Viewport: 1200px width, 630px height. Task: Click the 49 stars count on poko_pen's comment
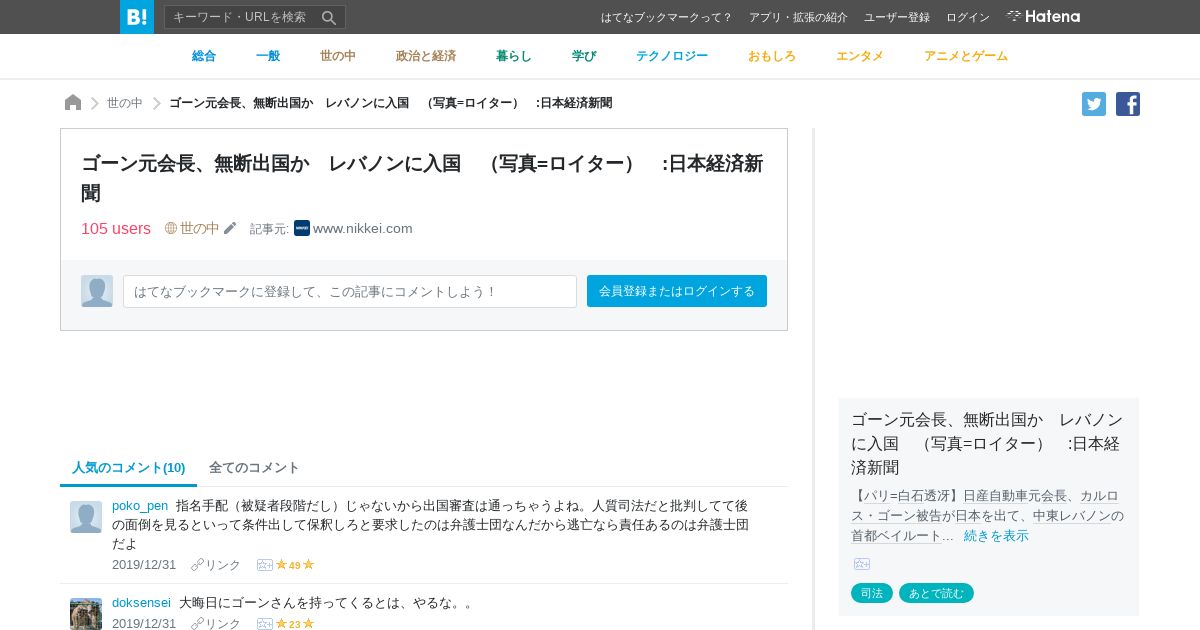click(295, 565)
